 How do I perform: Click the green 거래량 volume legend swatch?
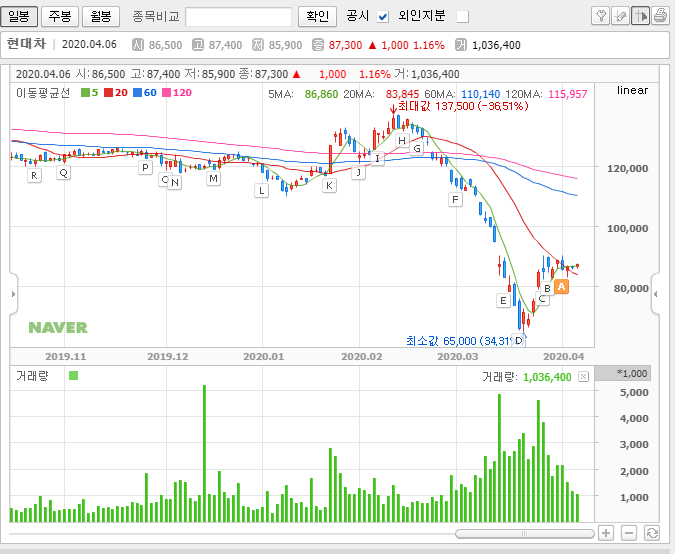[74, 376]
